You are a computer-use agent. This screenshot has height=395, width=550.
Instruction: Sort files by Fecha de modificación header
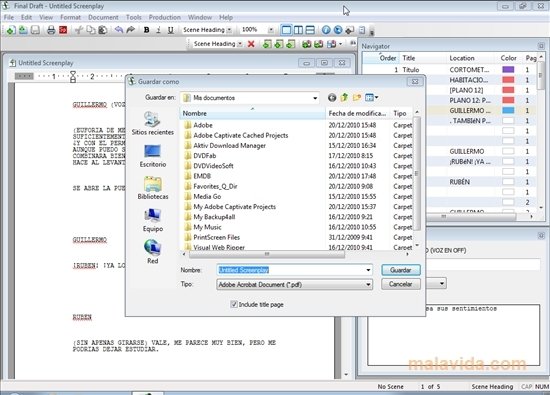[357, 113]
